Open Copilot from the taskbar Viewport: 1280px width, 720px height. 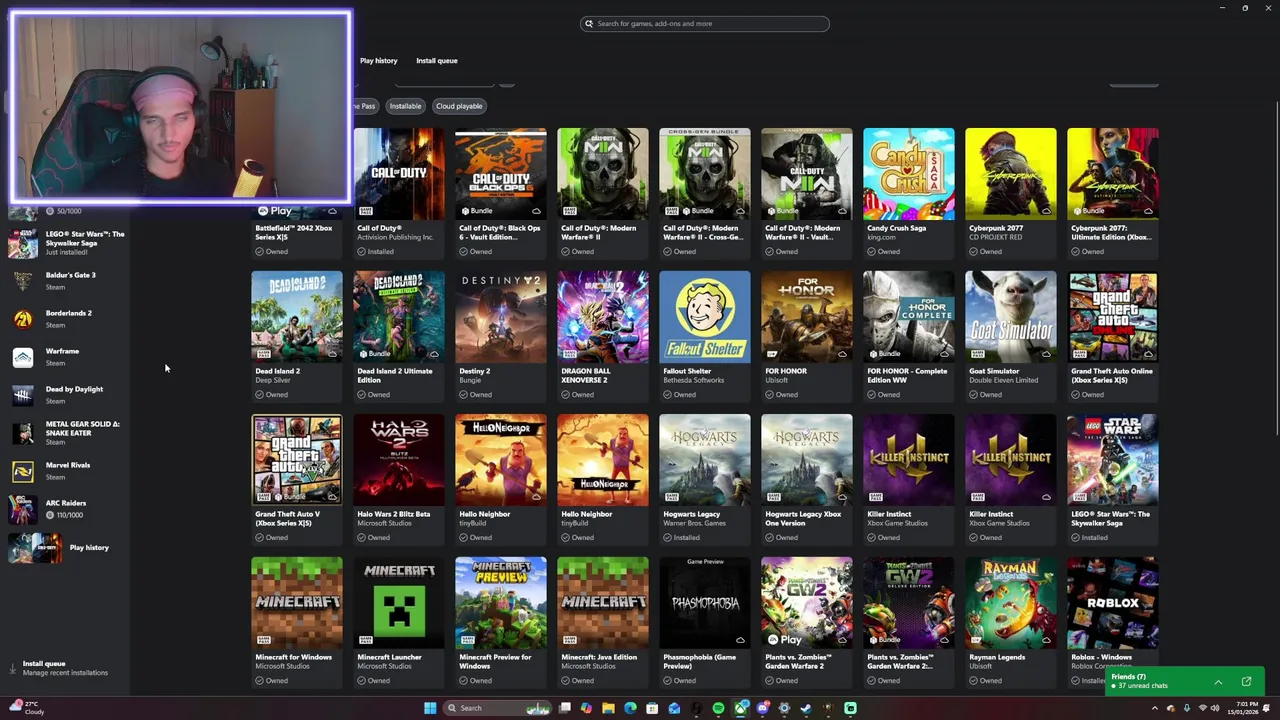click(586, 708)
